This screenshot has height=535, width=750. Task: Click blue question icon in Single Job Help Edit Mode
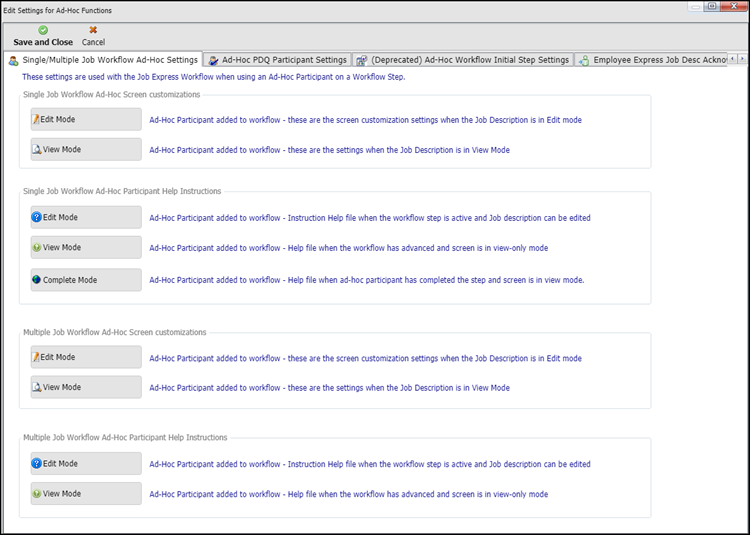coord(36,217)
